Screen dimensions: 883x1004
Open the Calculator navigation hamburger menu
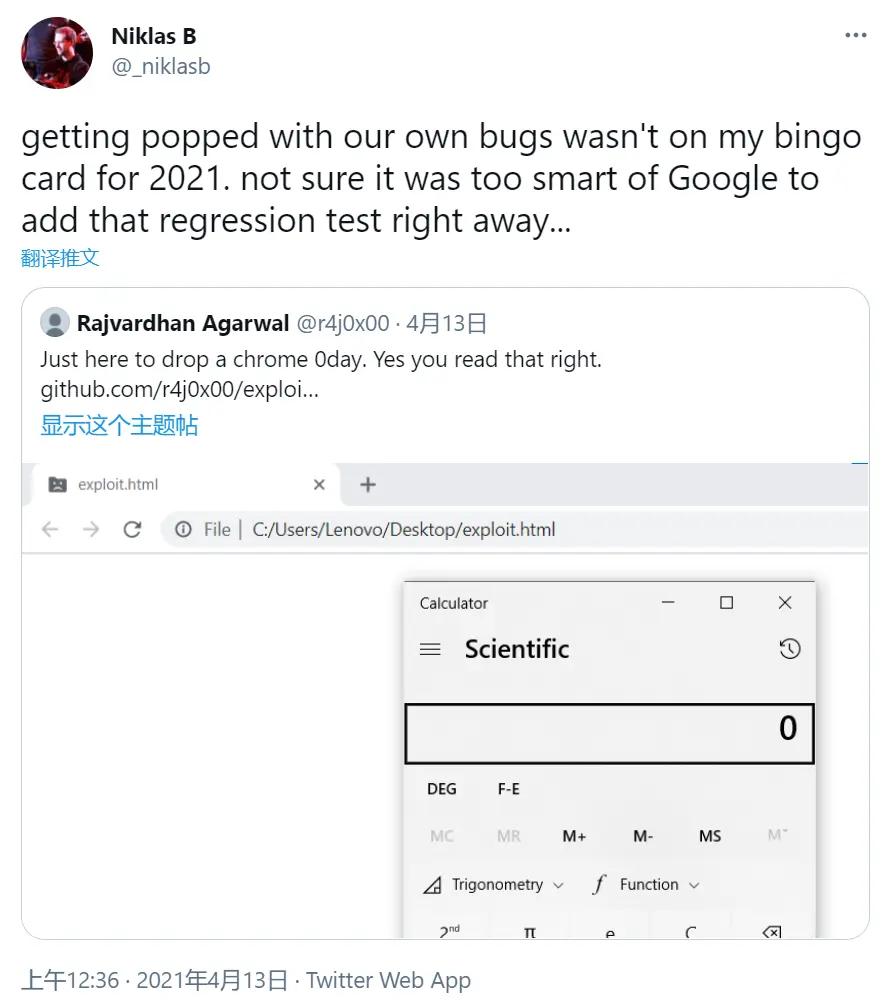pyautogui.click(x=431, y=648)
